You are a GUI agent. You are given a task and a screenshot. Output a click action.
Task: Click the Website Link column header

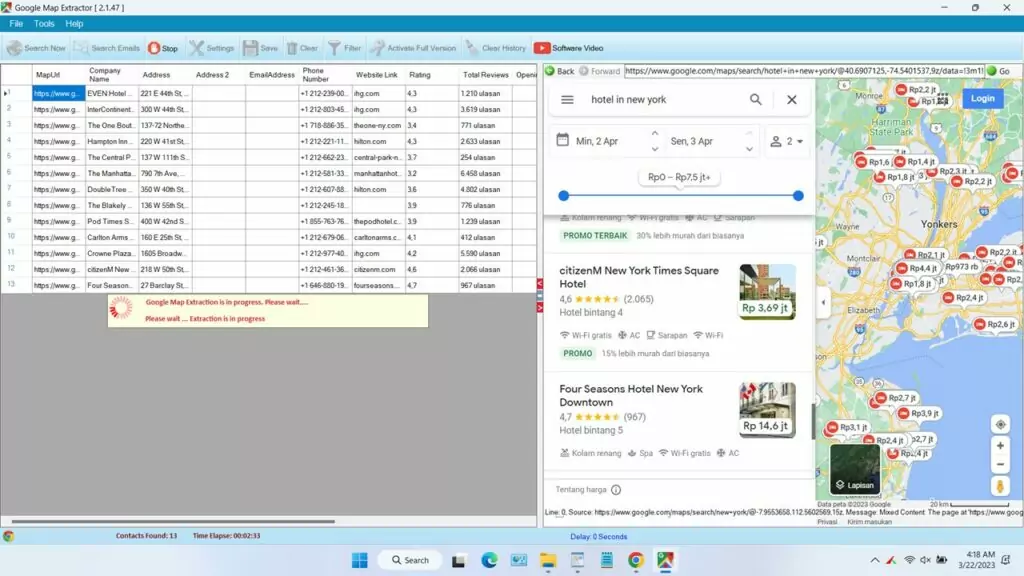377,74
